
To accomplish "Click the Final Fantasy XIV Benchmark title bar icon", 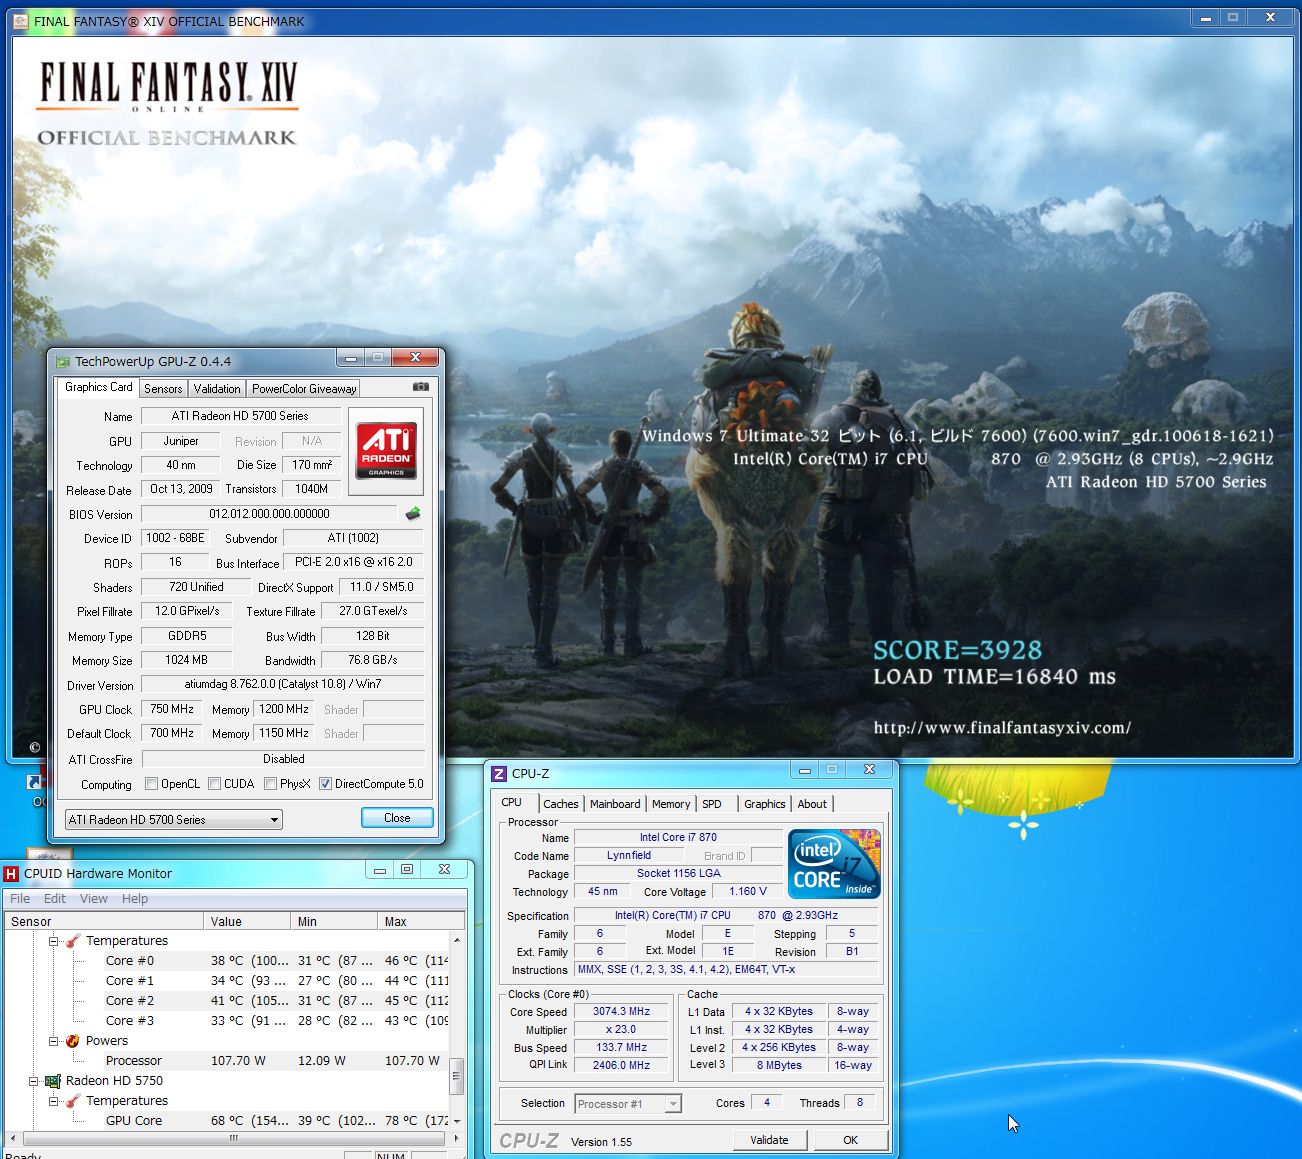I will [20, 20].
